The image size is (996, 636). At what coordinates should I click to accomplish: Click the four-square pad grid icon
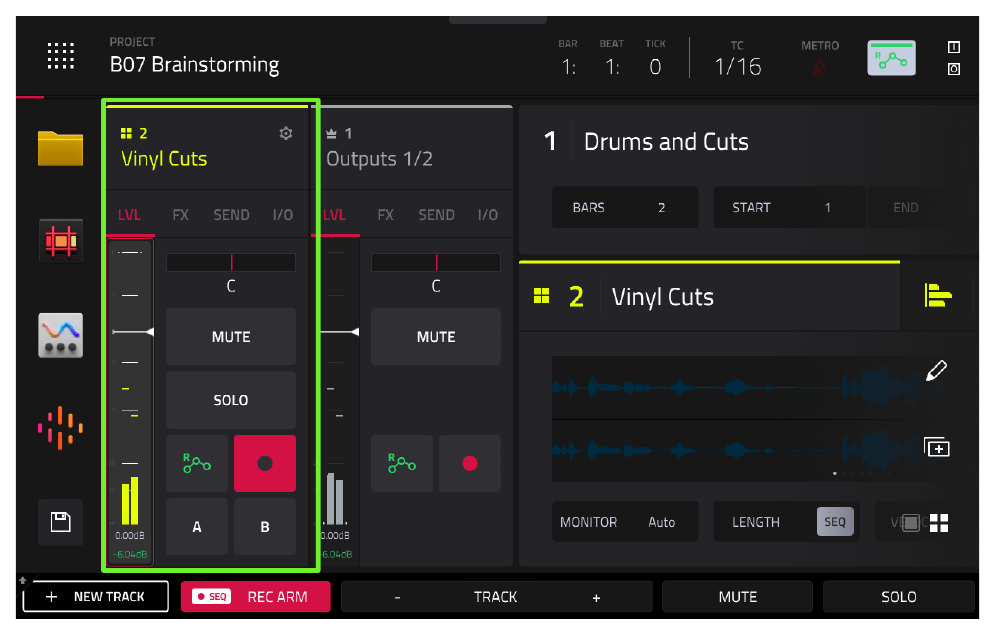click(x=939, y=523)
